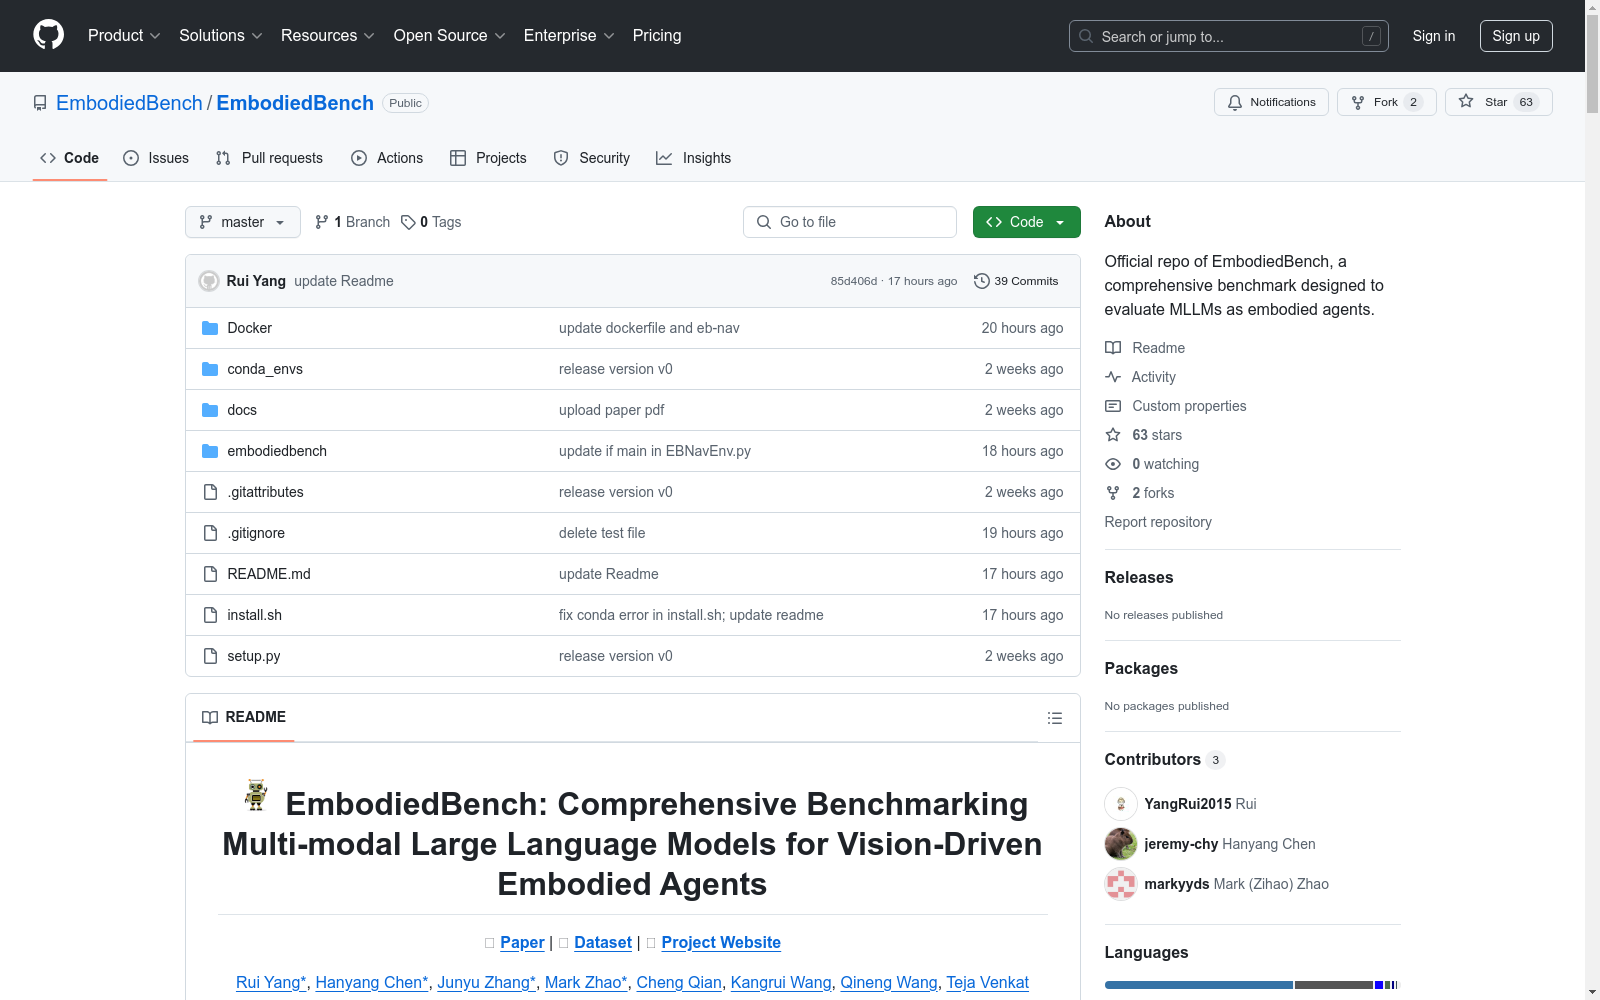Switch to the Code tab
1600x1000 pixels.
click(x=70, y=158)
